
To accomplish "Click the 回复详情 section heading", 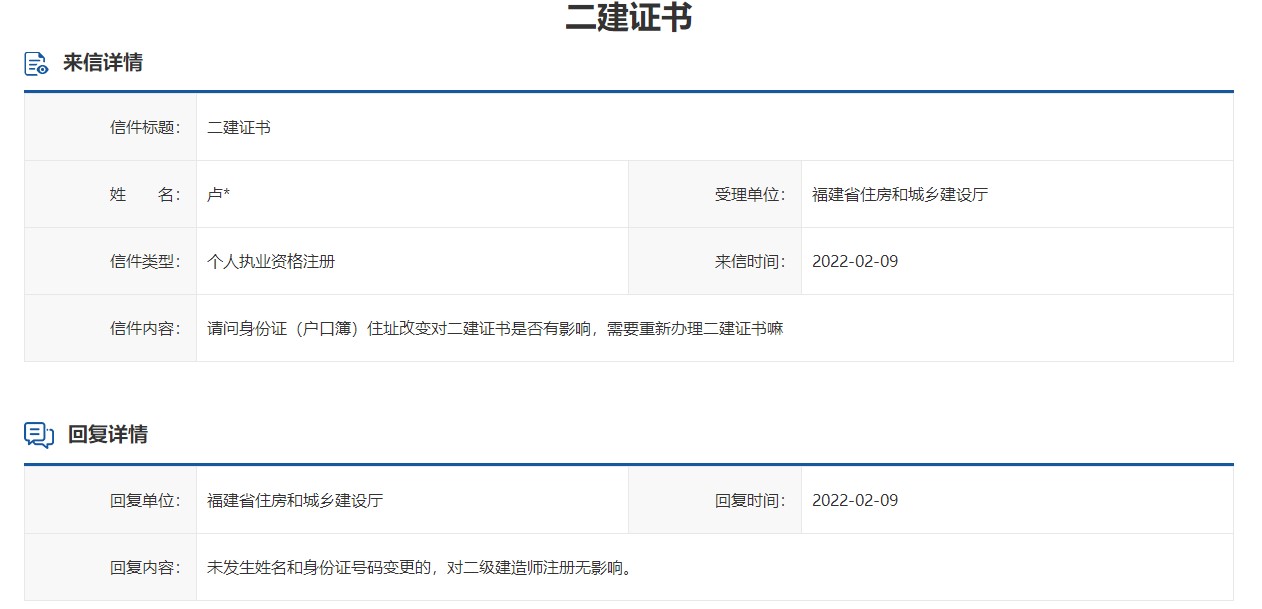I will tap(108, 435).
